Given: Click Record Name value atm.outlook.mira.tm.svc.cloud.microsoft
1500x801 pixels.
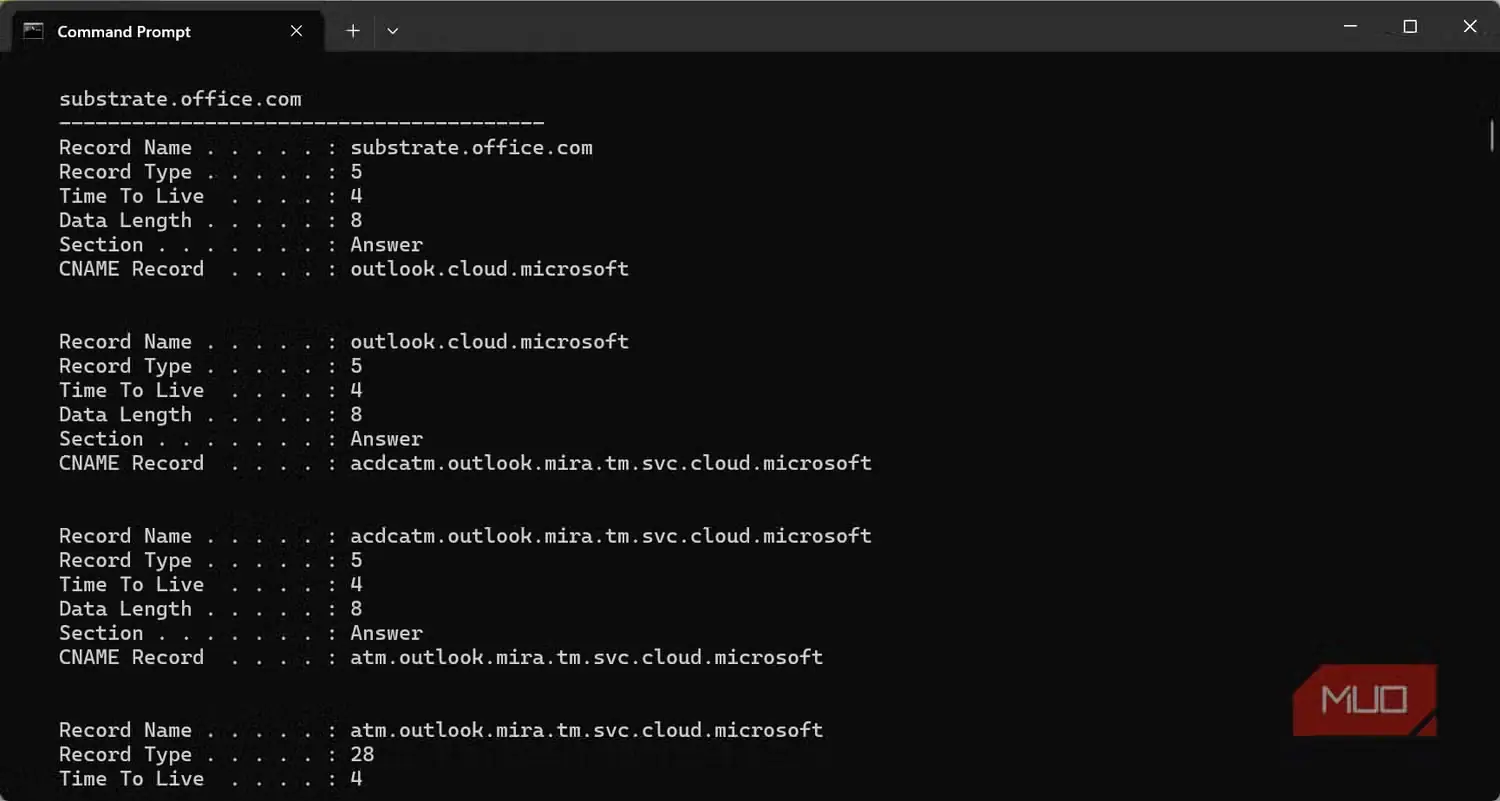Looking at the screenshot, I should (587, 730).
